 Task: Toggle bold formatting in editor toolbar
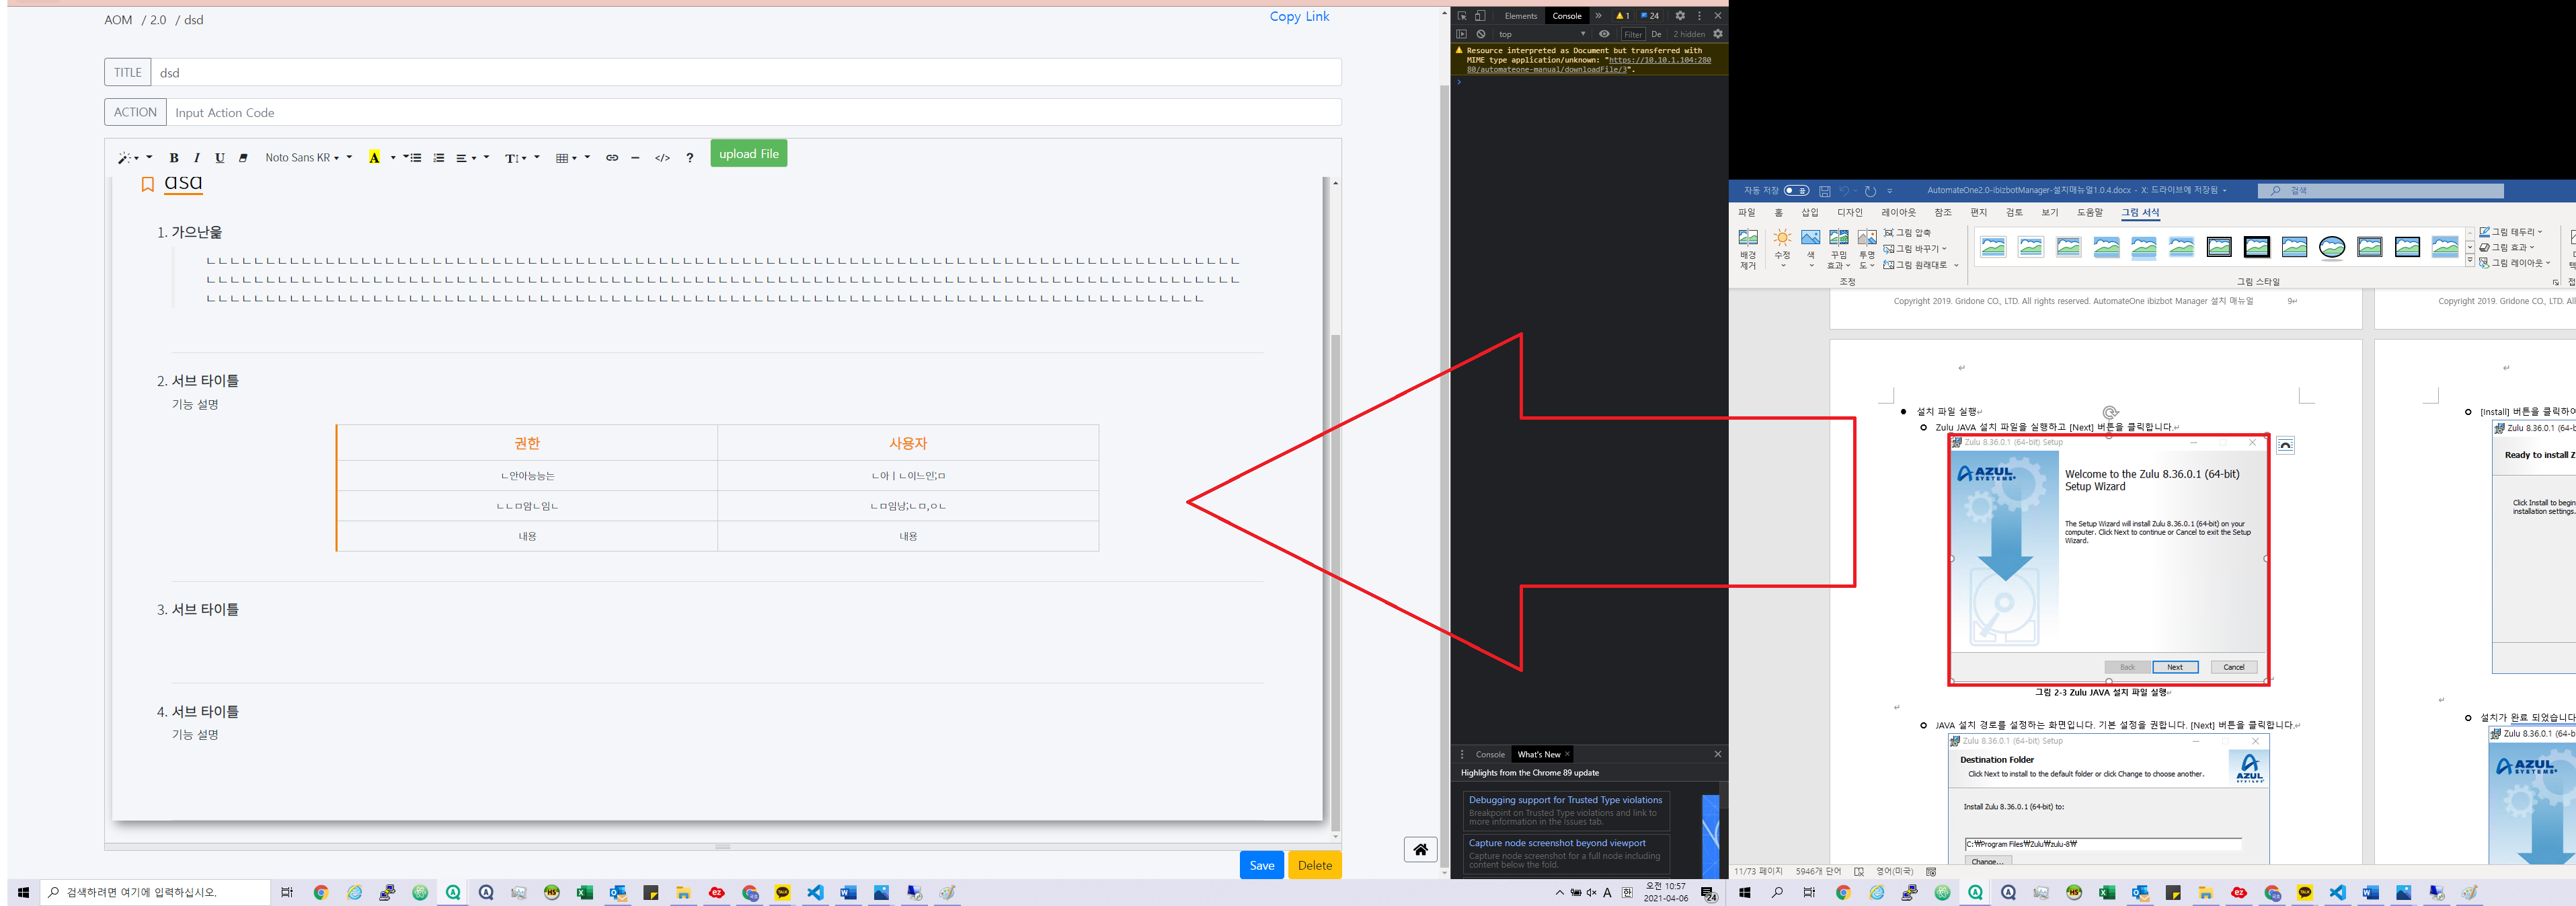point(174,158)
